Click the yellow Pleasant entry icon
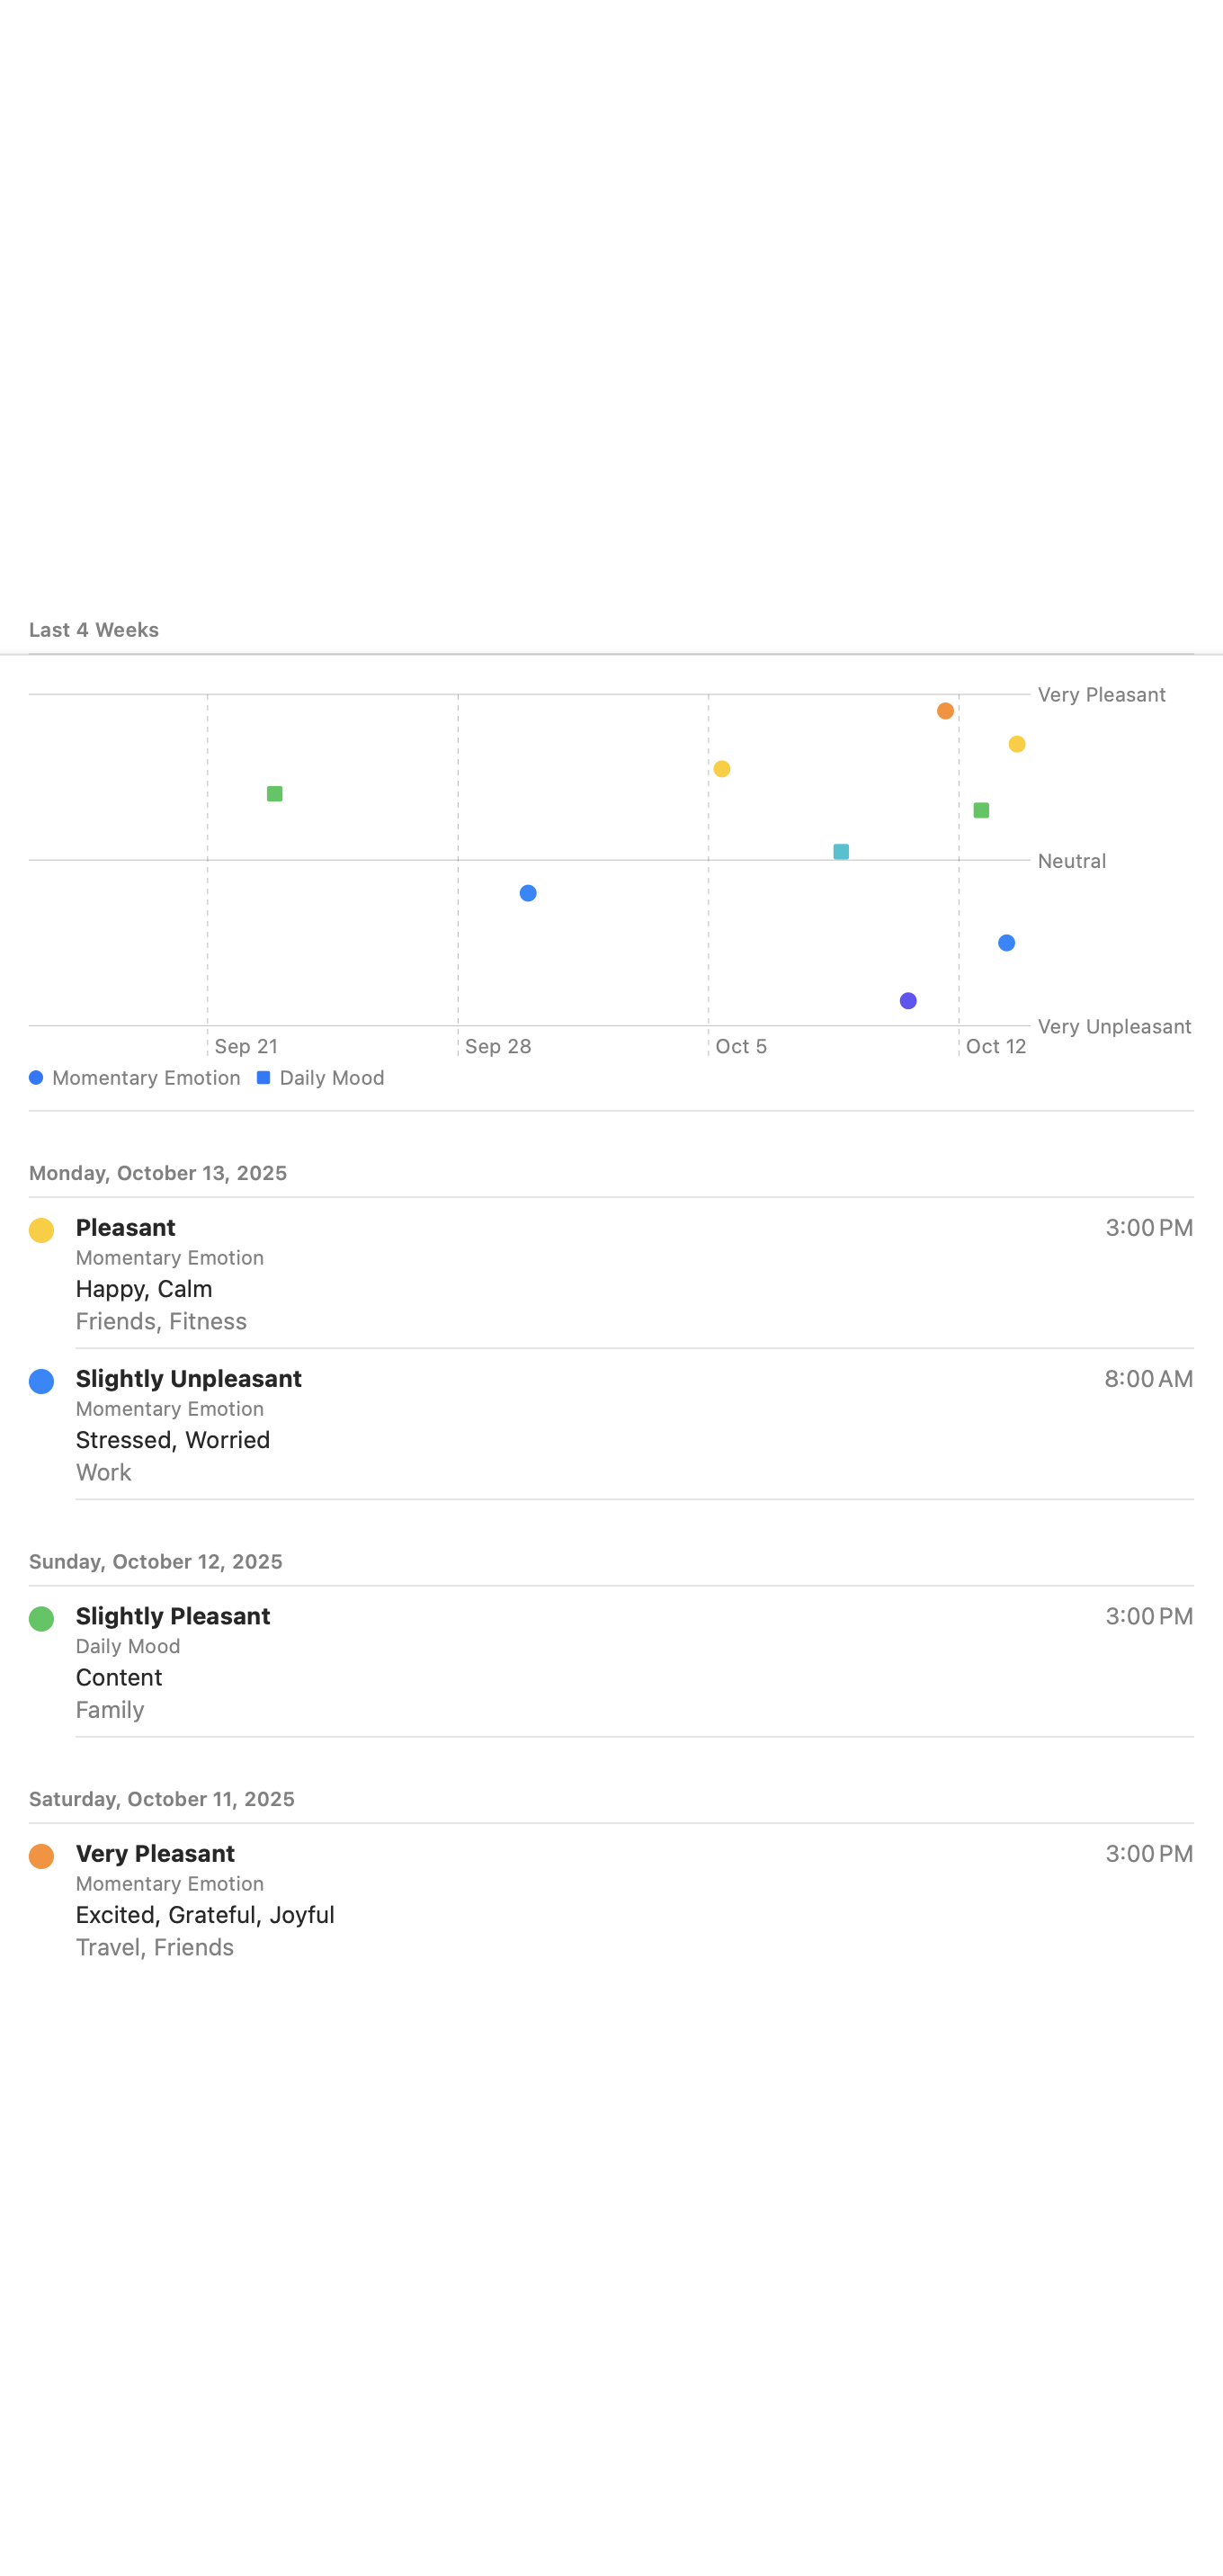The width and height of the screenshot is (1223, 2576). point(41,1230)
